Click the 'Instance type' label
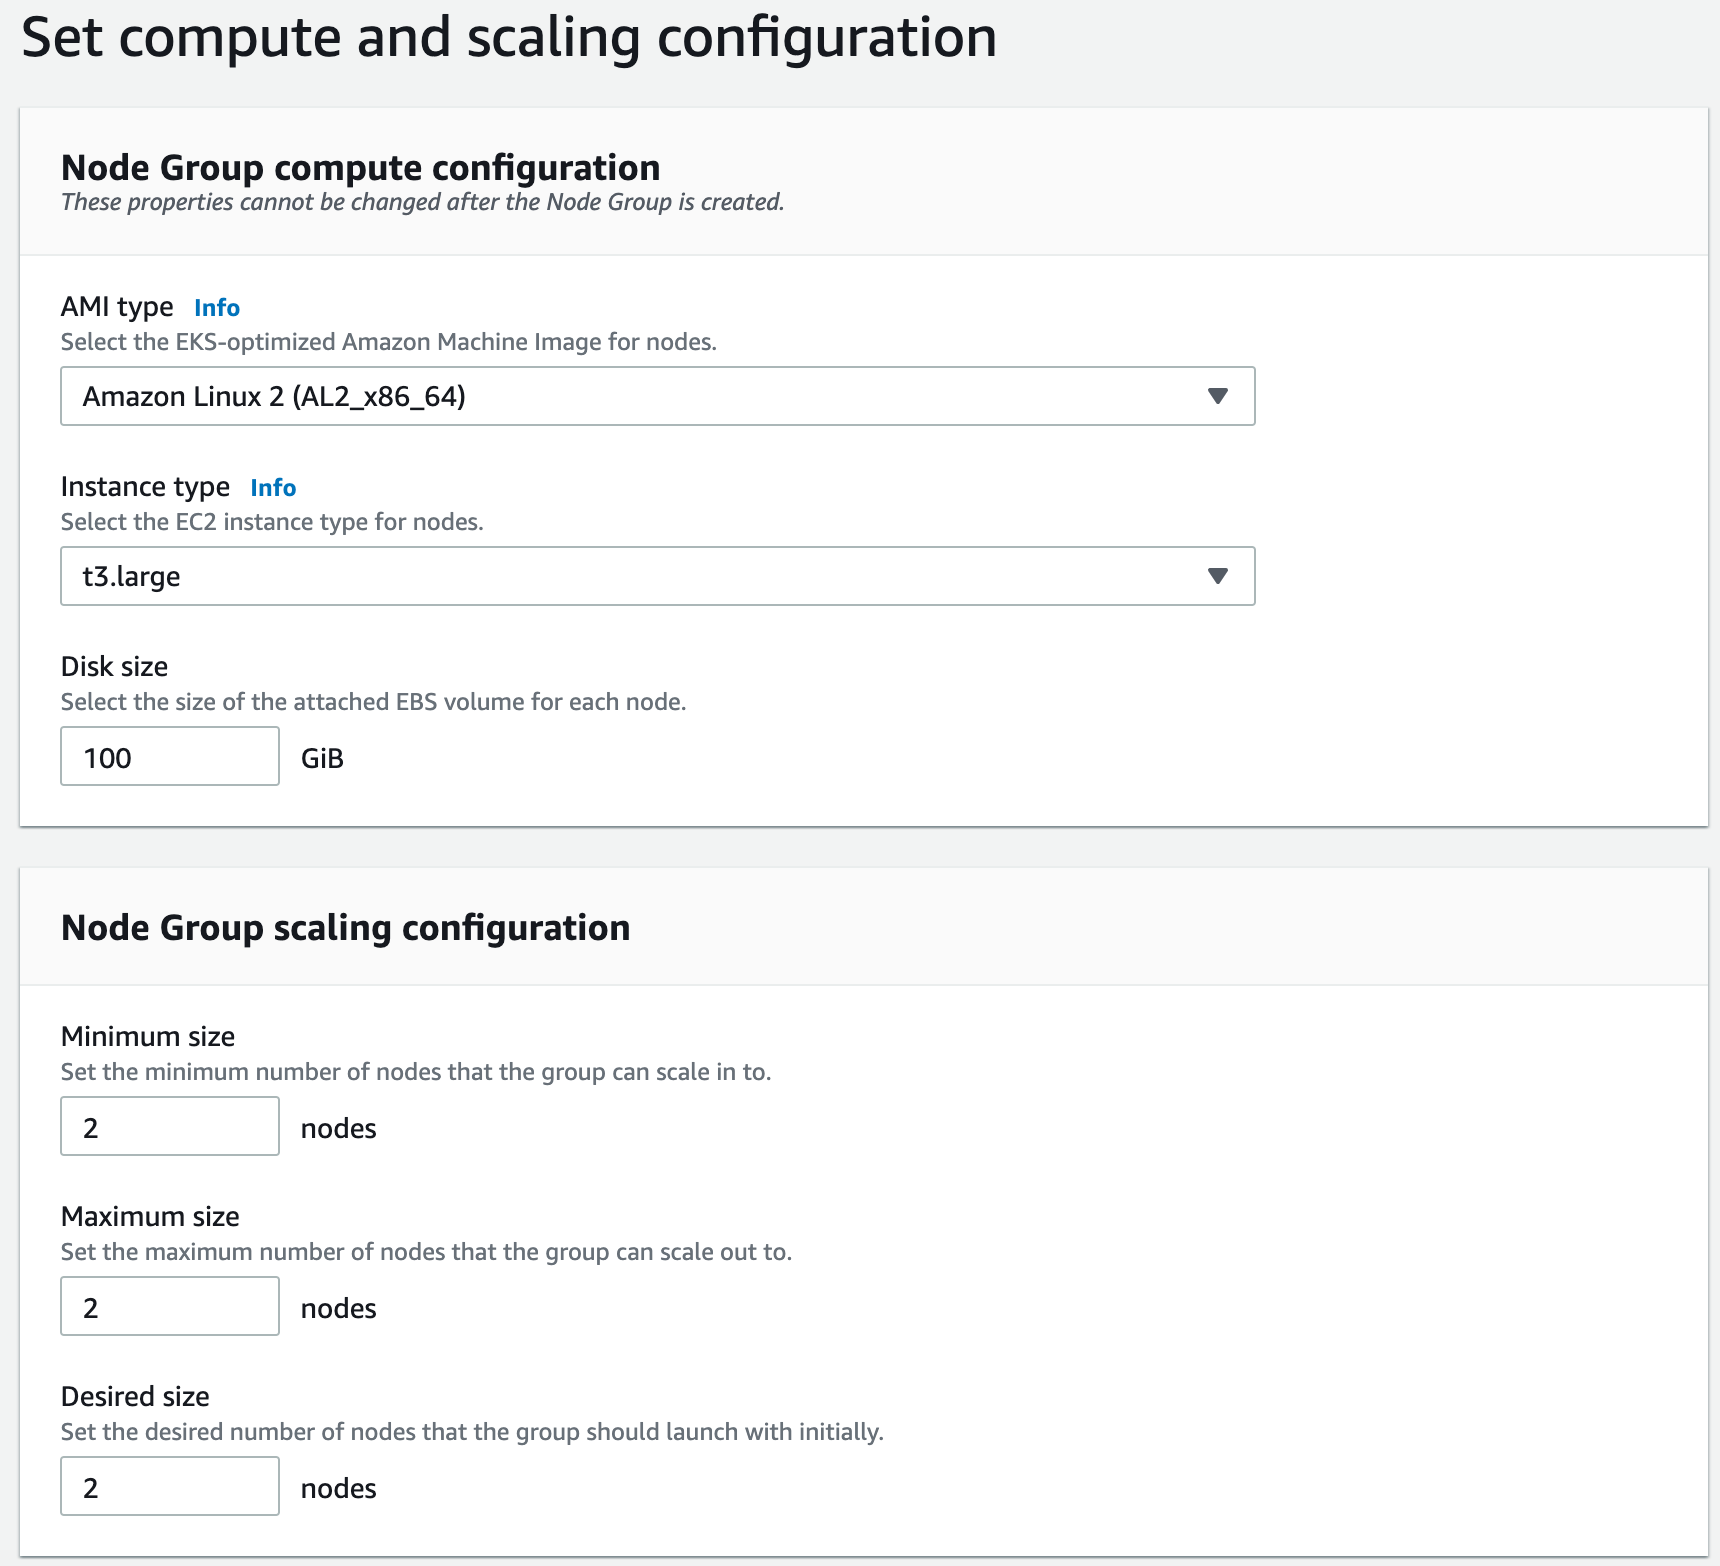1720x1566 pixels. [x=145, y=487]
